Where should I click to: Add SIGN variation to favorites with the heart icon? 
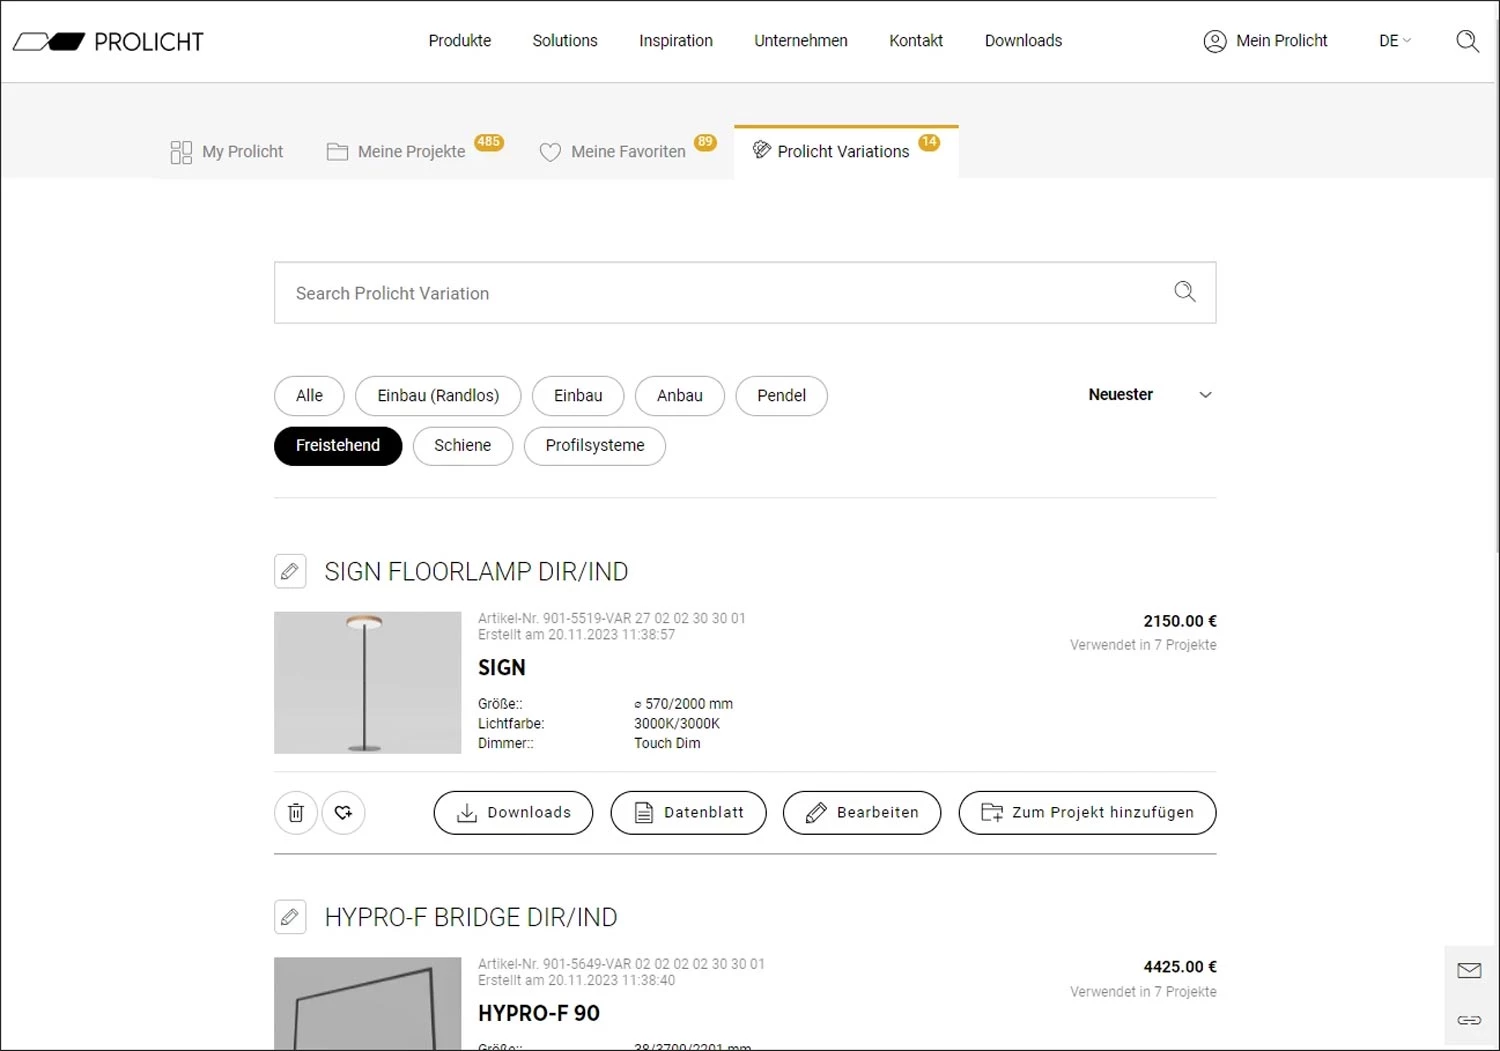[x=344, y=813]
